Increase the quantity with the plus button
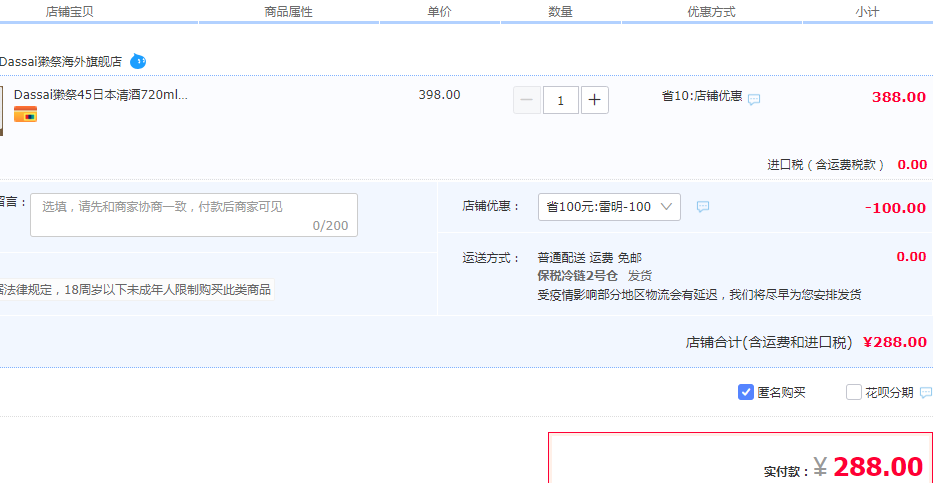 pyautogui.click(x=594, y=100)
